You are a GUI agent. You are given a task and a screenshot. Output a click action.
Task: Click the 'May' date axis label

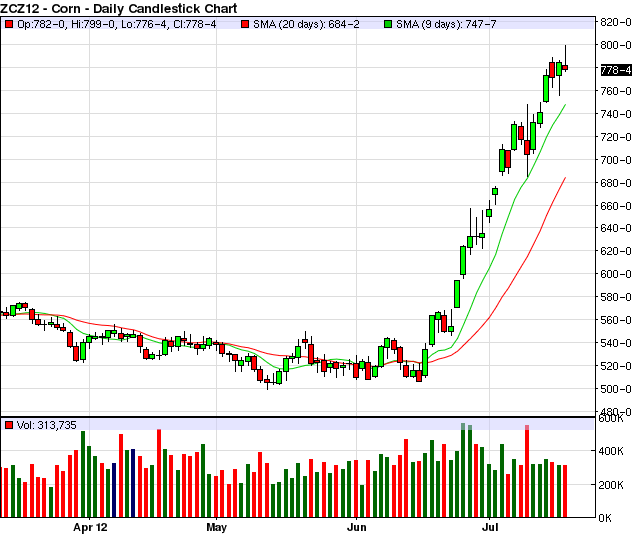(x=216, y=527)
